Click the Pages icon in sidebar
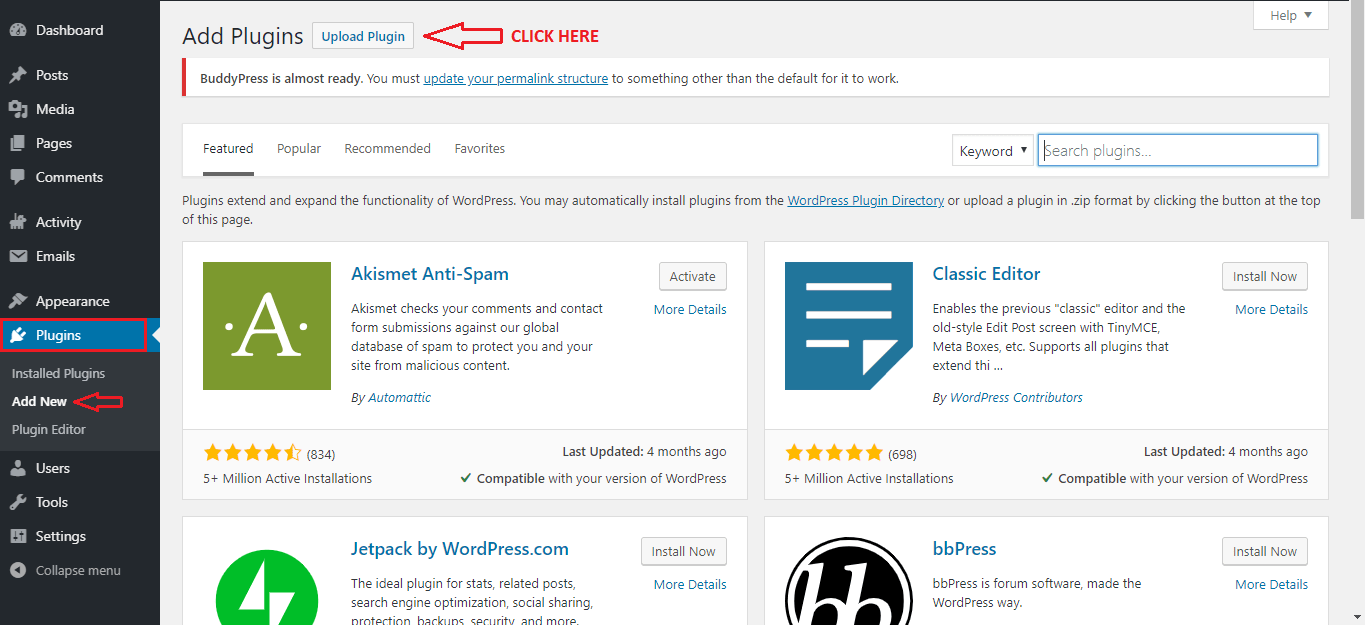Screen dimensions: 1365x625 (18, 143)
